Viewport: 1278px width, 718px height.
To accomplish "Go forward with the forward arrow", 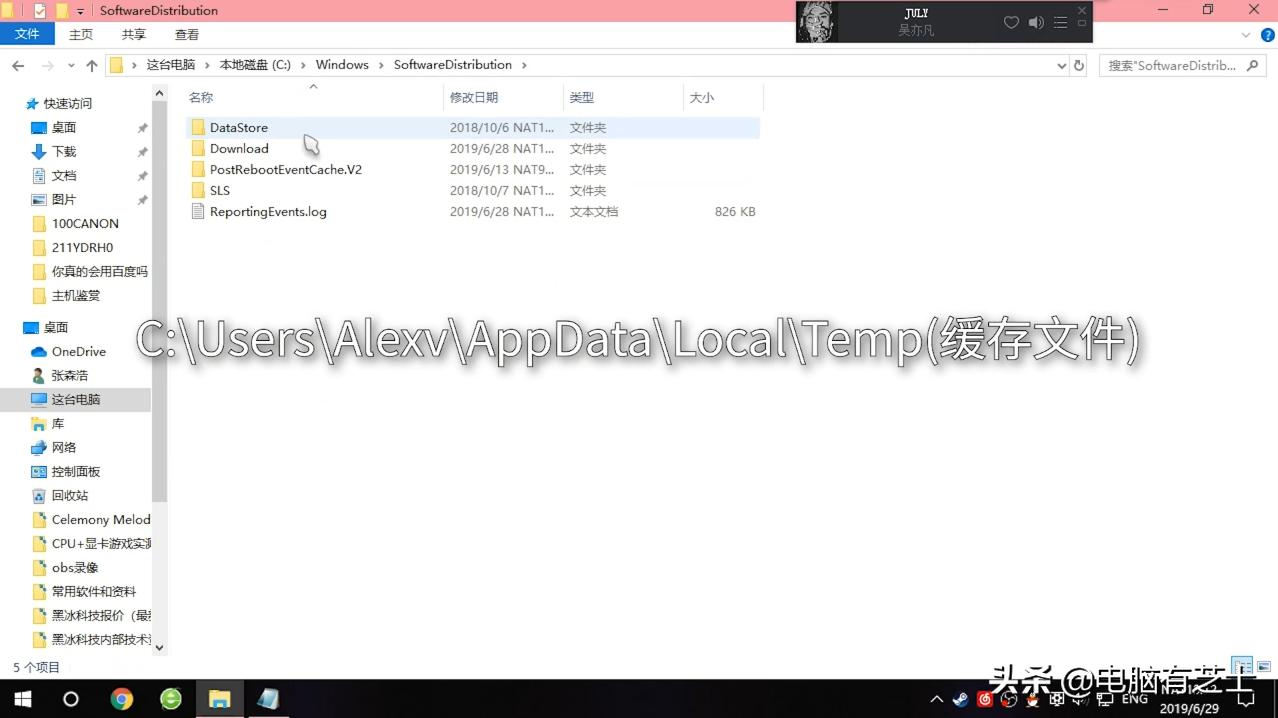I will click(48, 65).
